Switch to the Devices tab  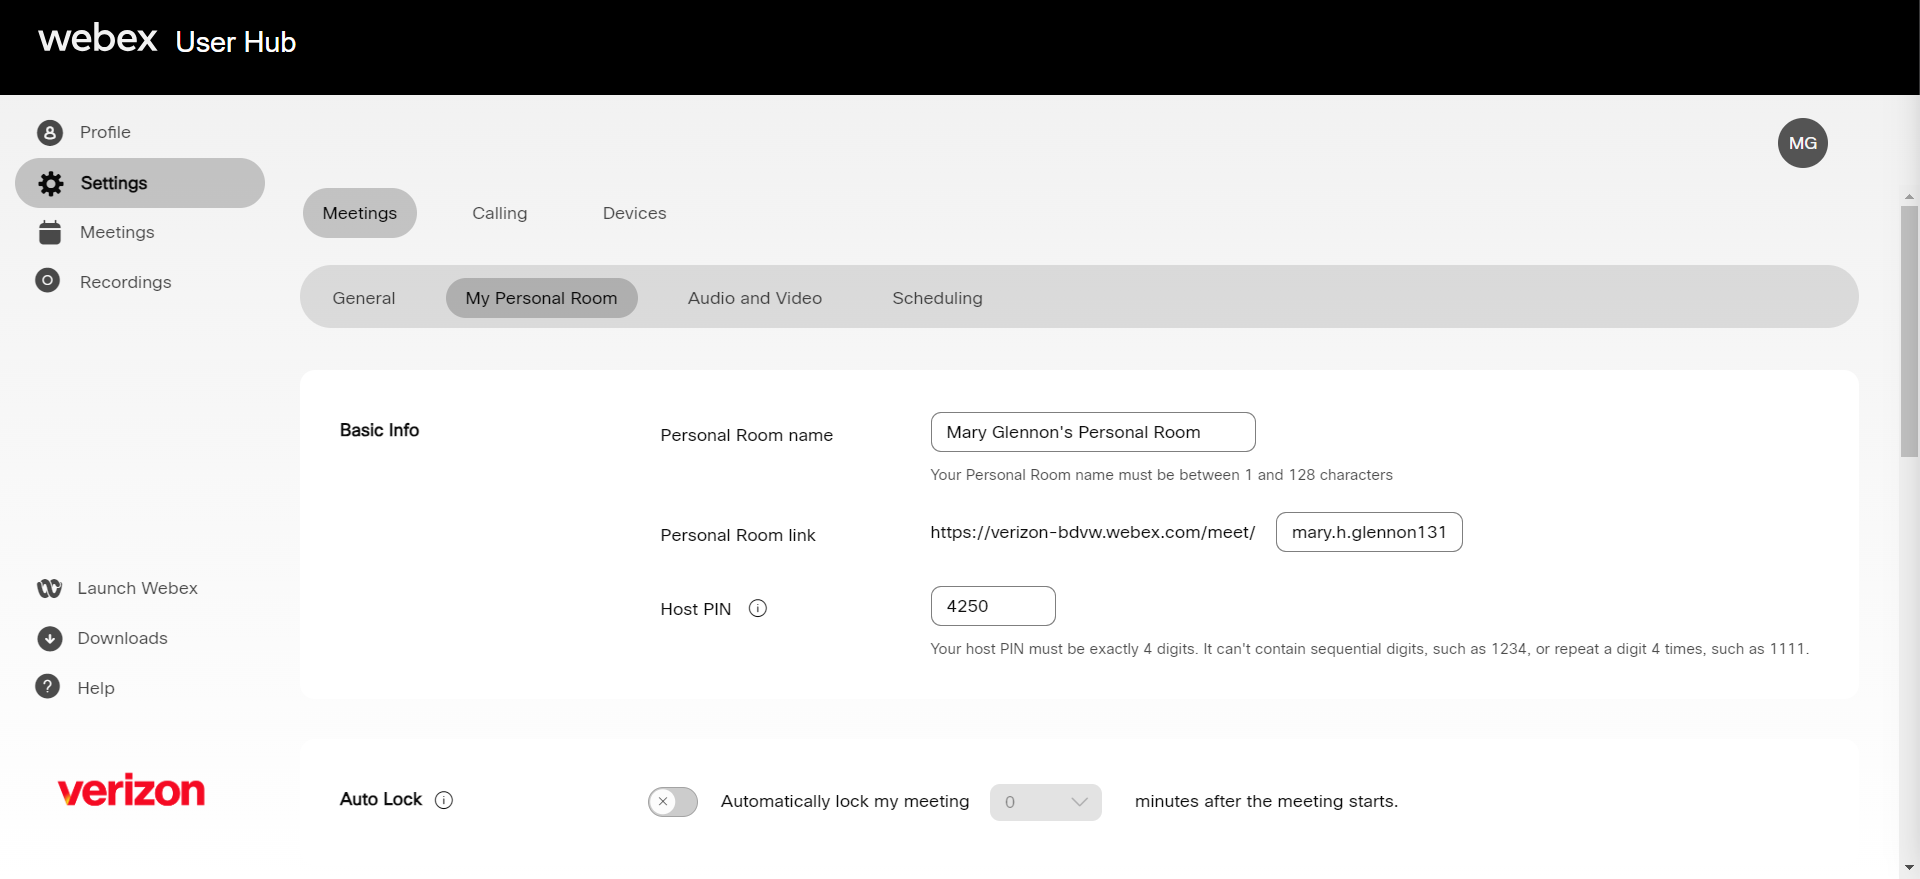634,213
